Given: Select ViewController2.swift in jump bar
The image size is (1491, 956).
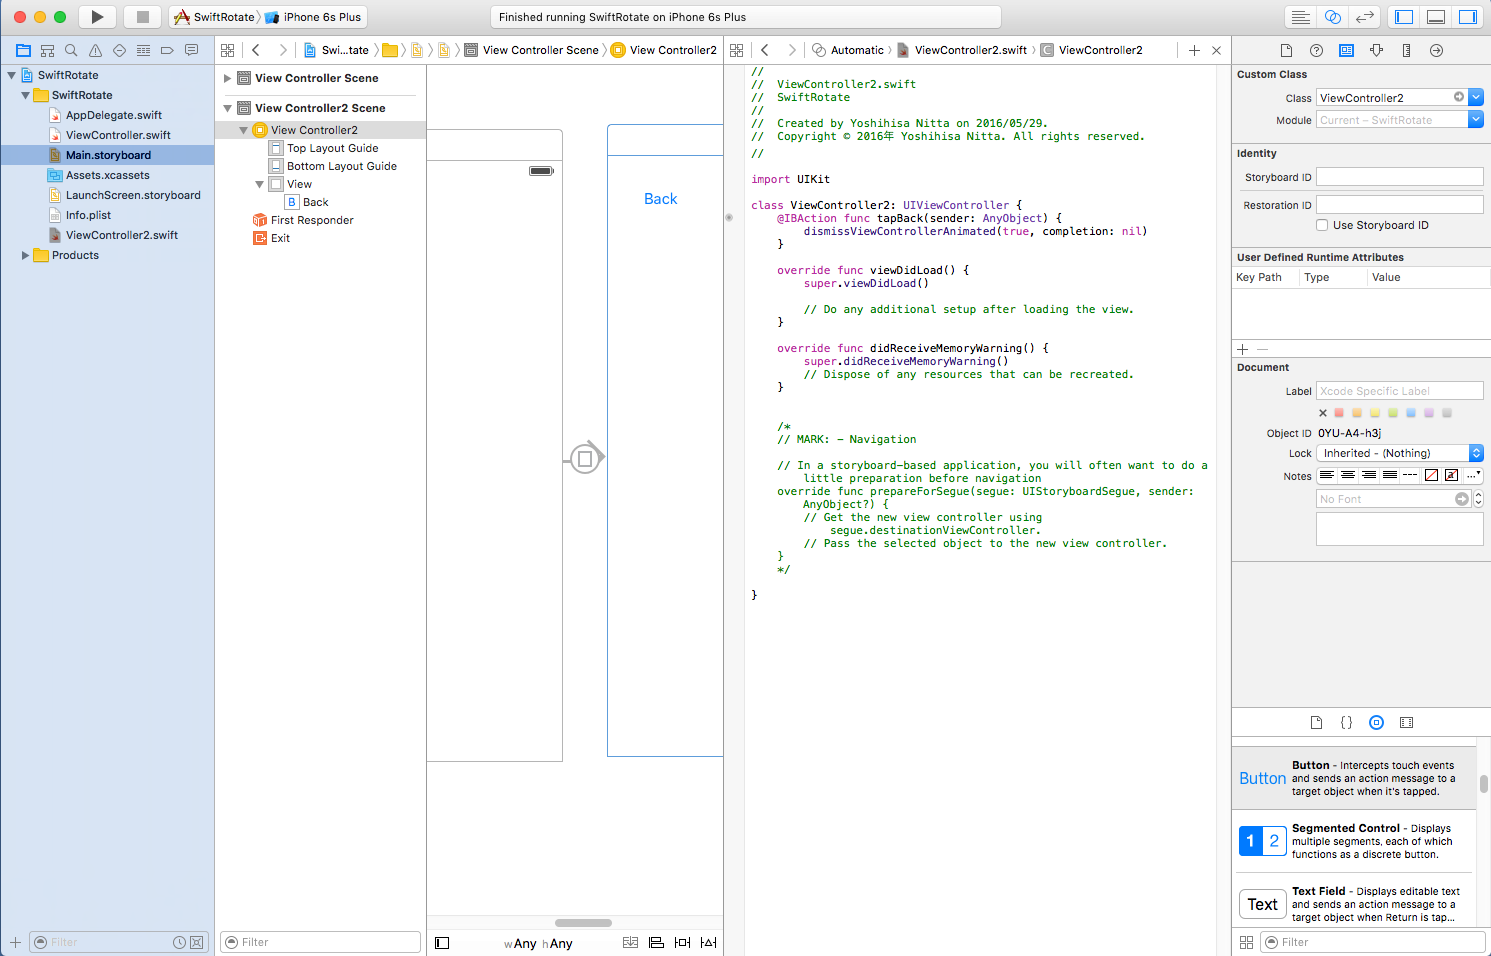Looking at the screenshot, I should 970,50.
